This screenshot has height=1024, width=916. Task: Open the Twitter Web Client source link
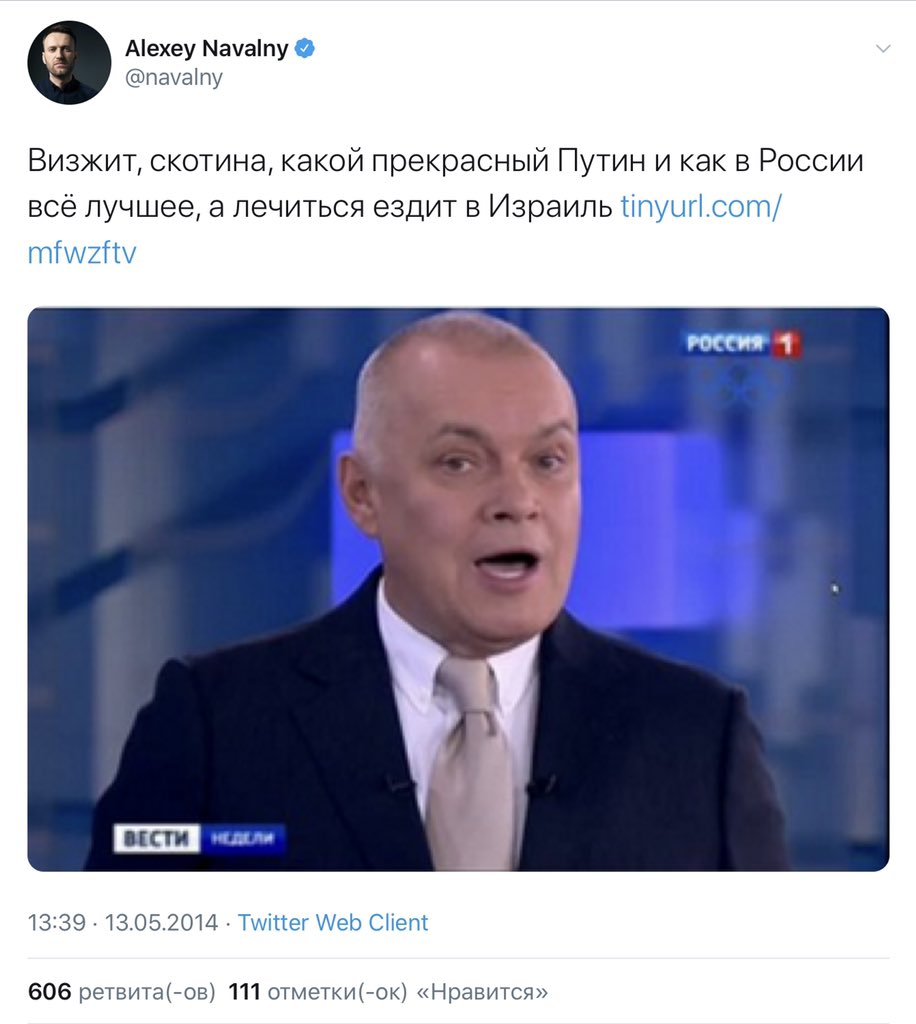click(x=333, y=922)
